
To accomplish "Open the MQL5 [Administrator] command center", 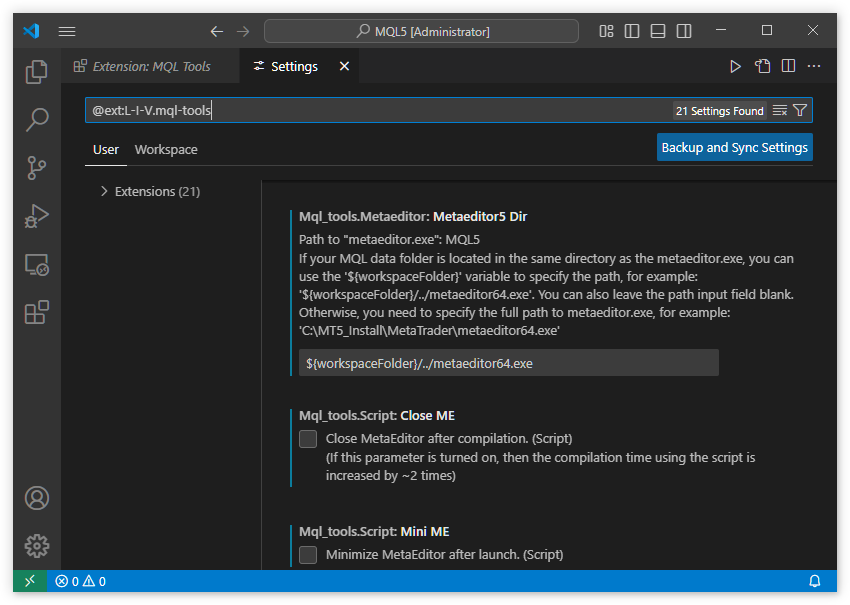I will click(421, 31).
